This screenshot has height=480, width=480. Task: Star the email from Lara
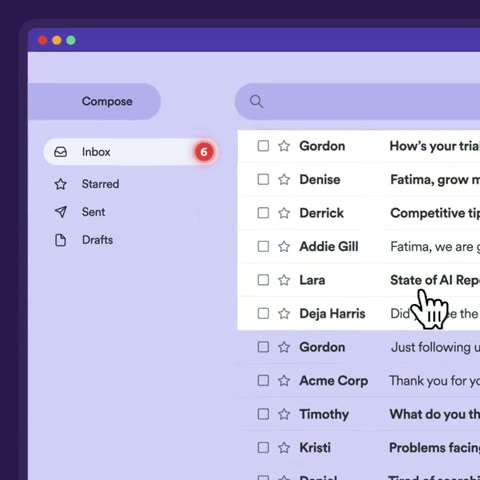coord(284,280)
